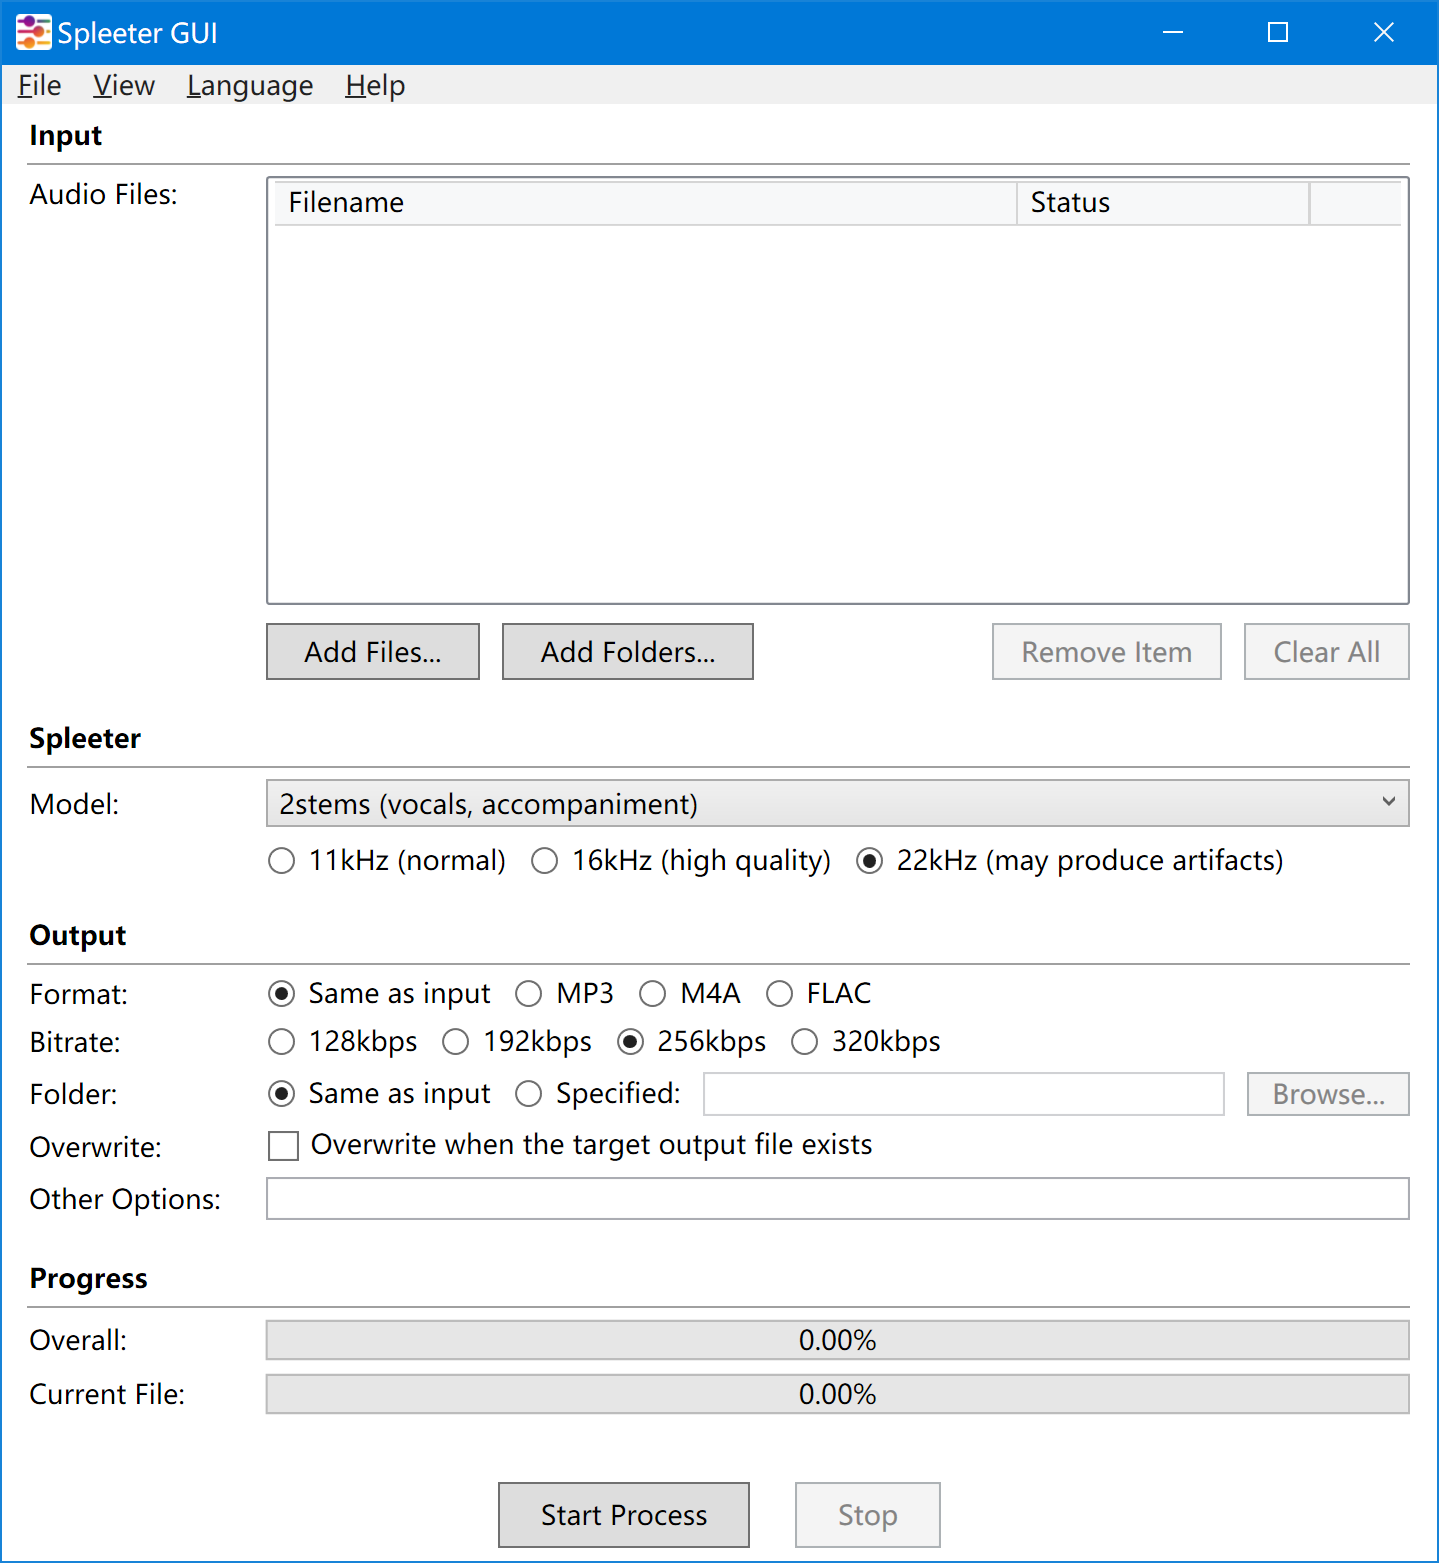
Task: Set bitrate to 256kbps
Action: 692,1042
